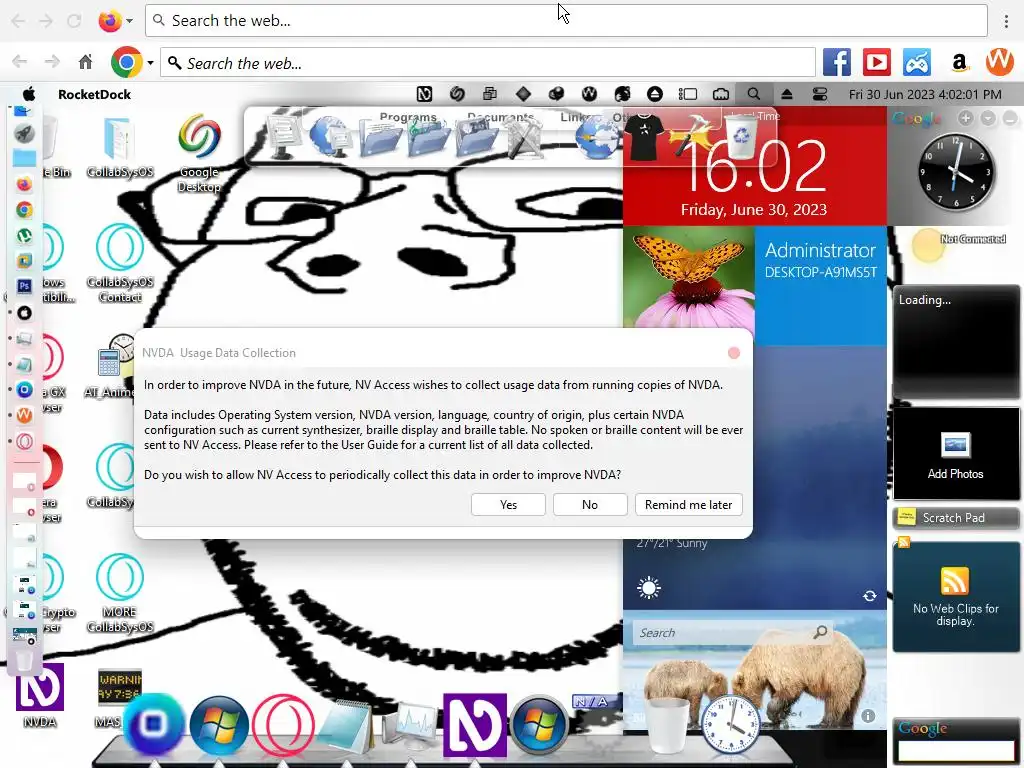
Task: Click the rocket icon in left sidebar
Action: coord(24,133)
